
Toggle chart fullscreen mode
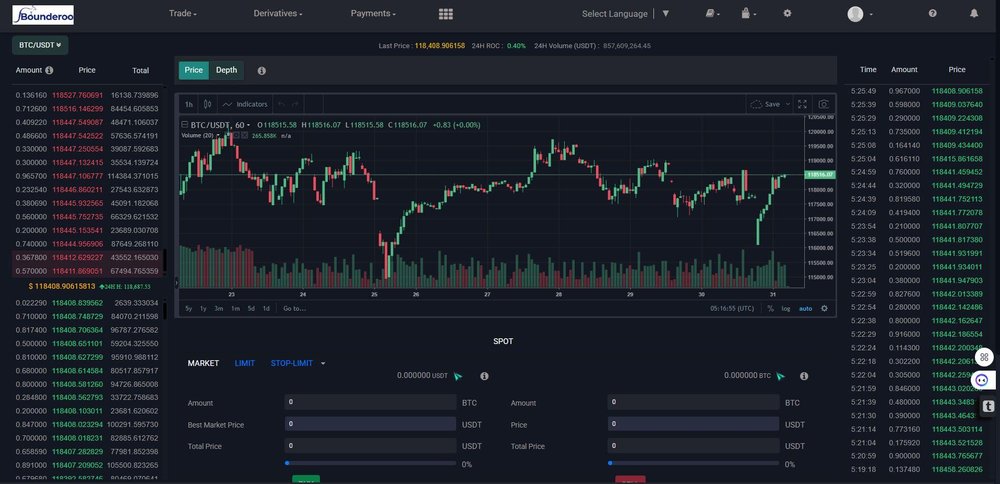coord(802,104)
